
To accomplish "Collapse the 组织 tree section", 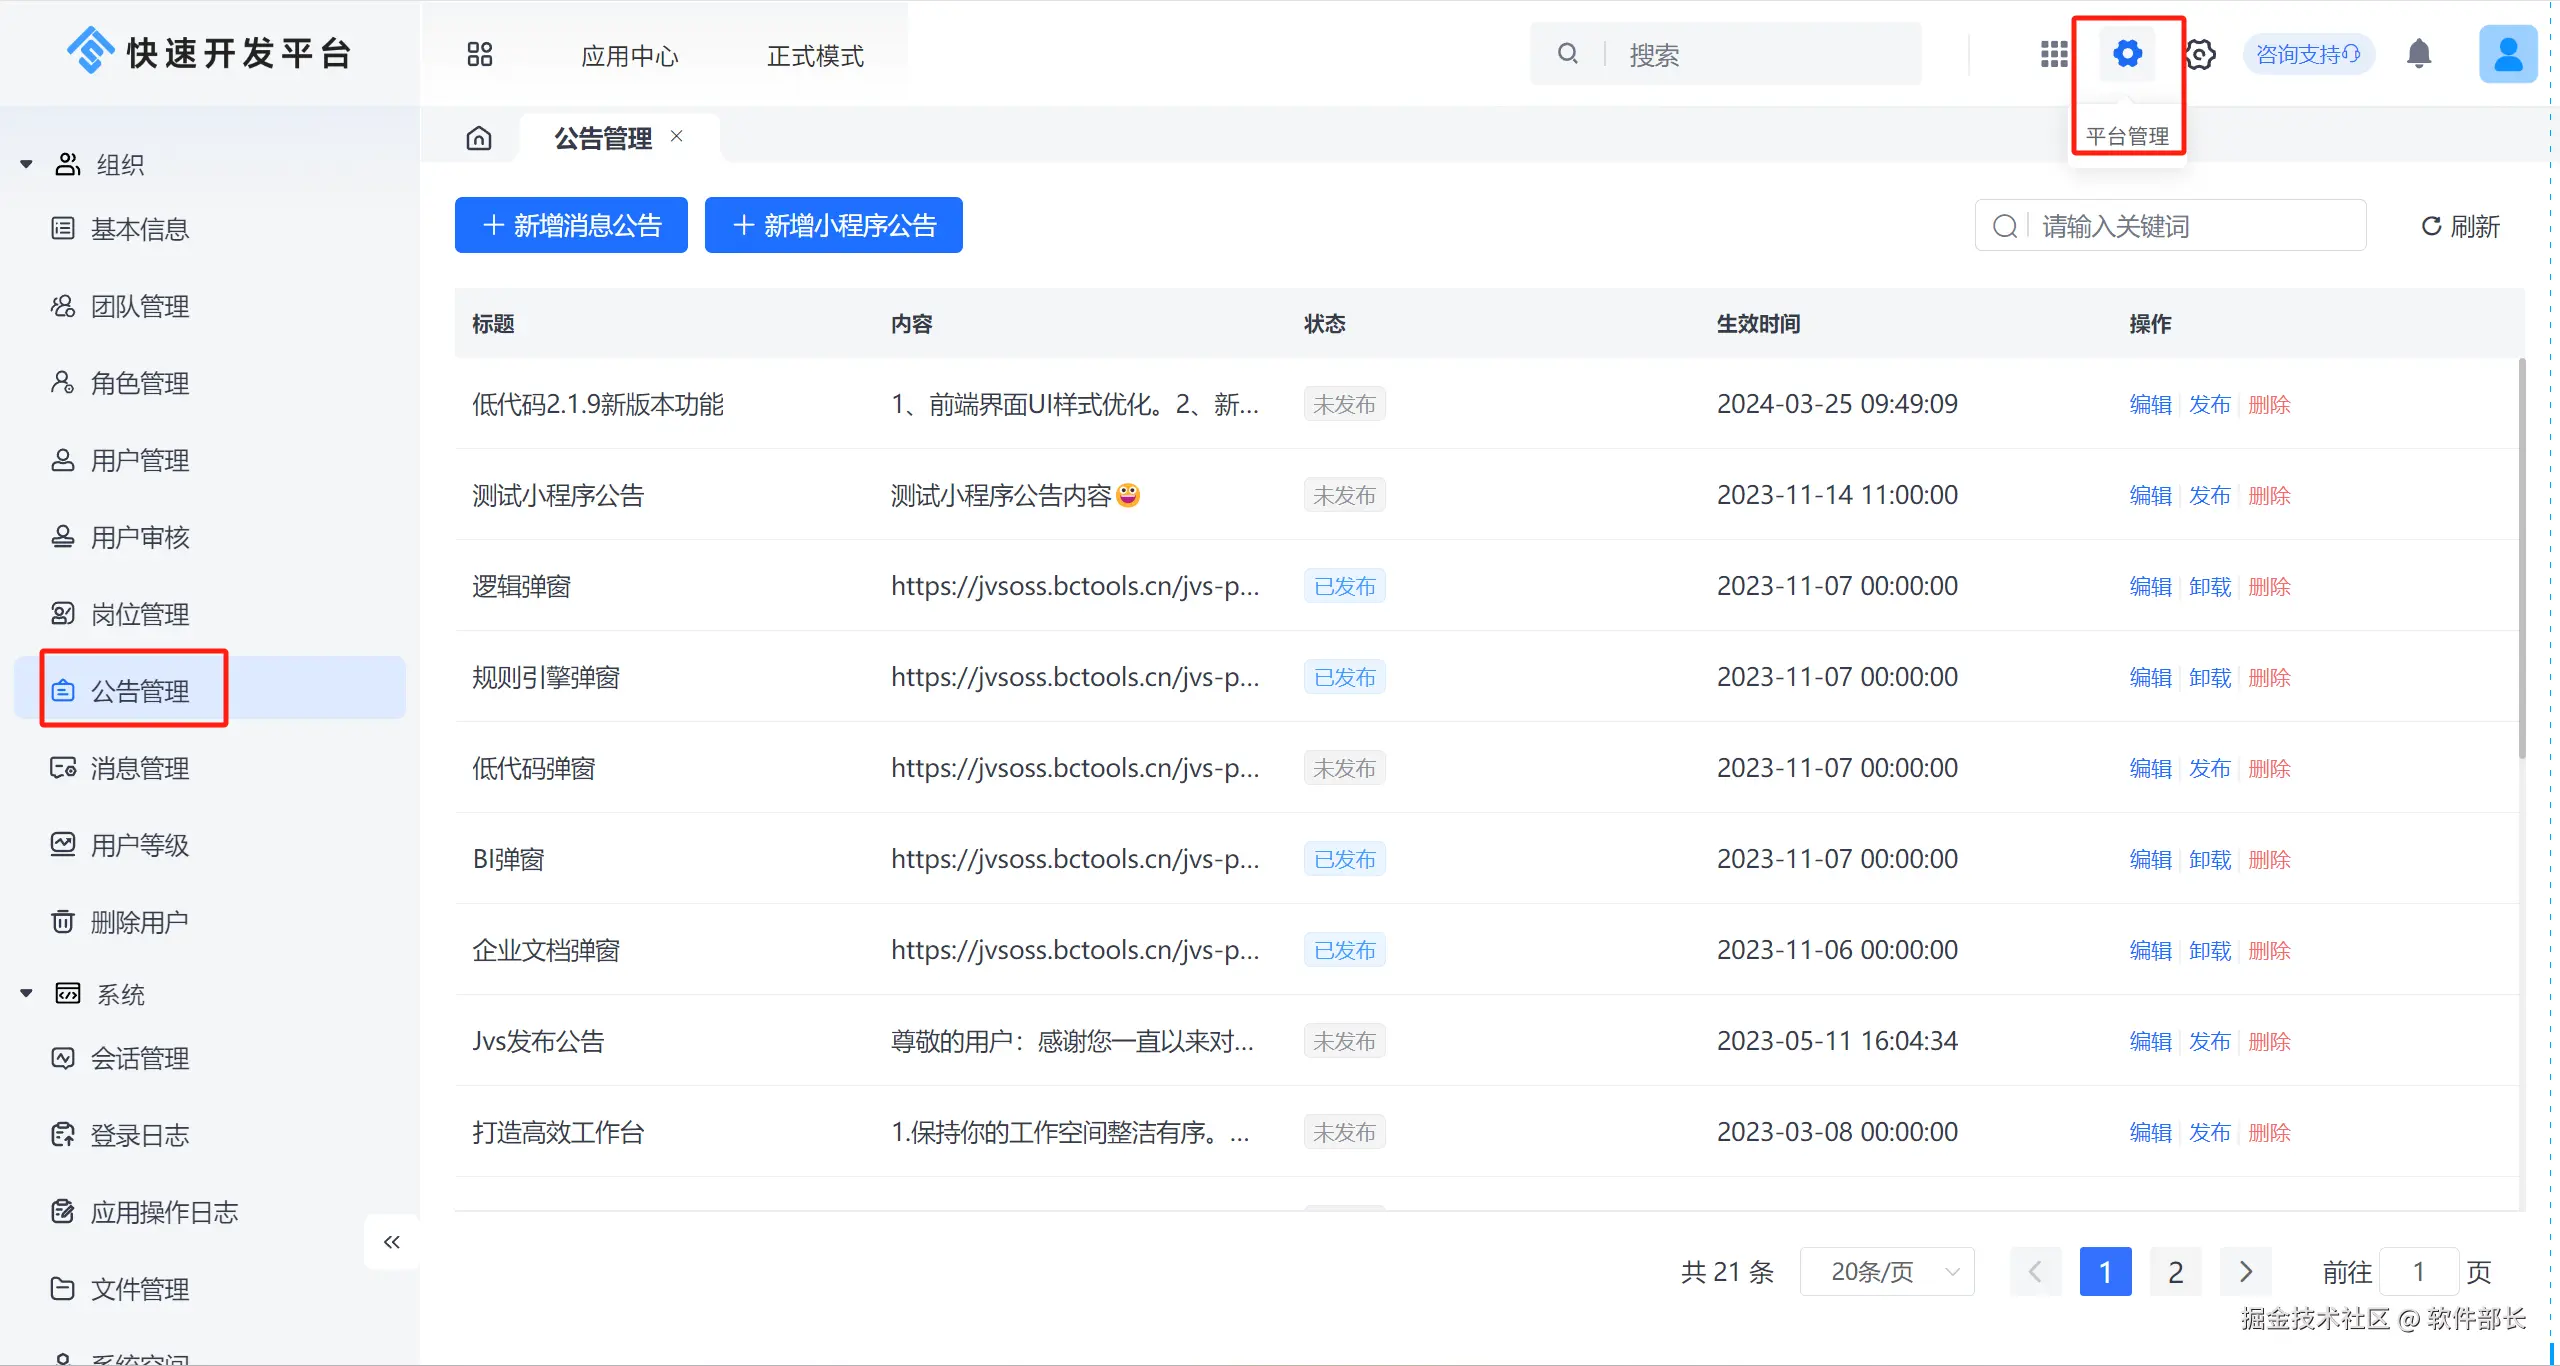I will [x=27, y=164].
